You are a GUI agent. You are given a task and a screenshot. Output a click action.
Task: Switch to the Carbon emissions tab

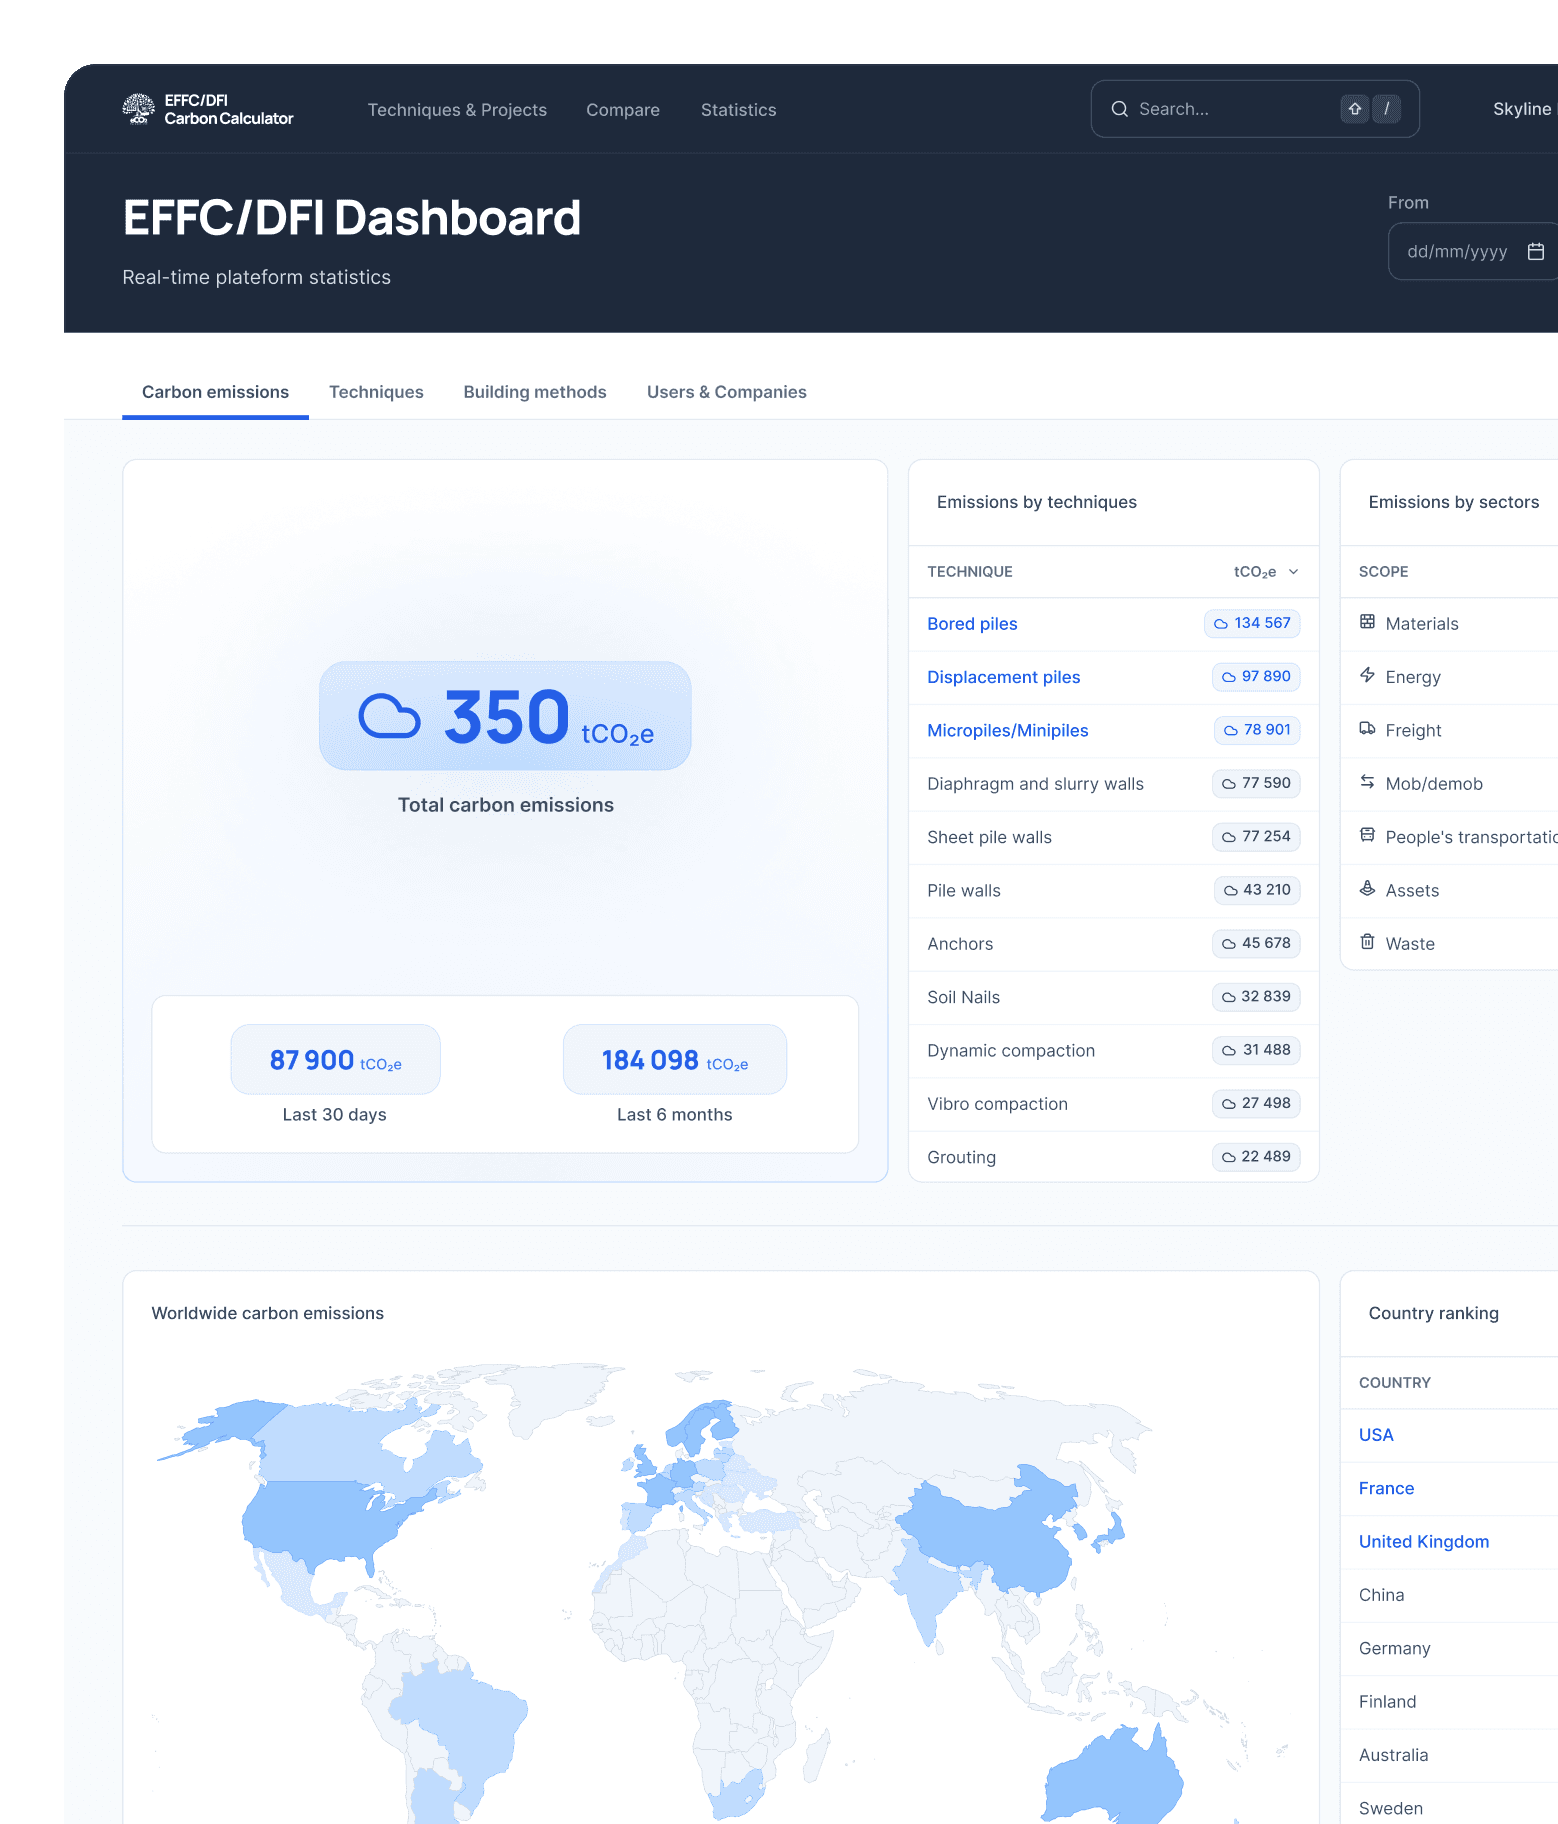215,392
